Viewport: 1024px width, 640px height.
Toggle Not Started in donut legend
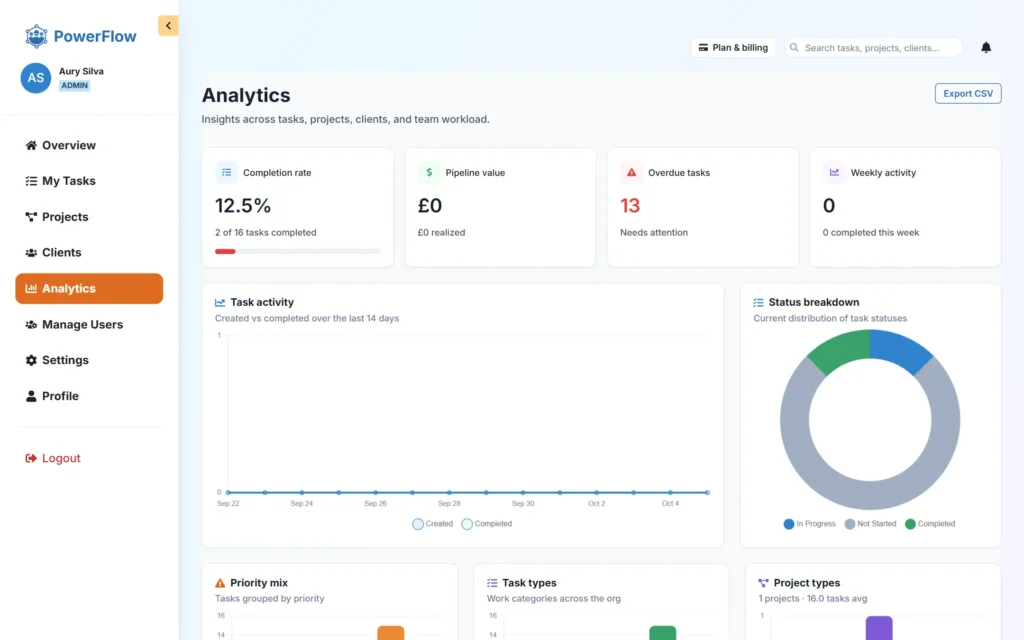pos(870,524)
